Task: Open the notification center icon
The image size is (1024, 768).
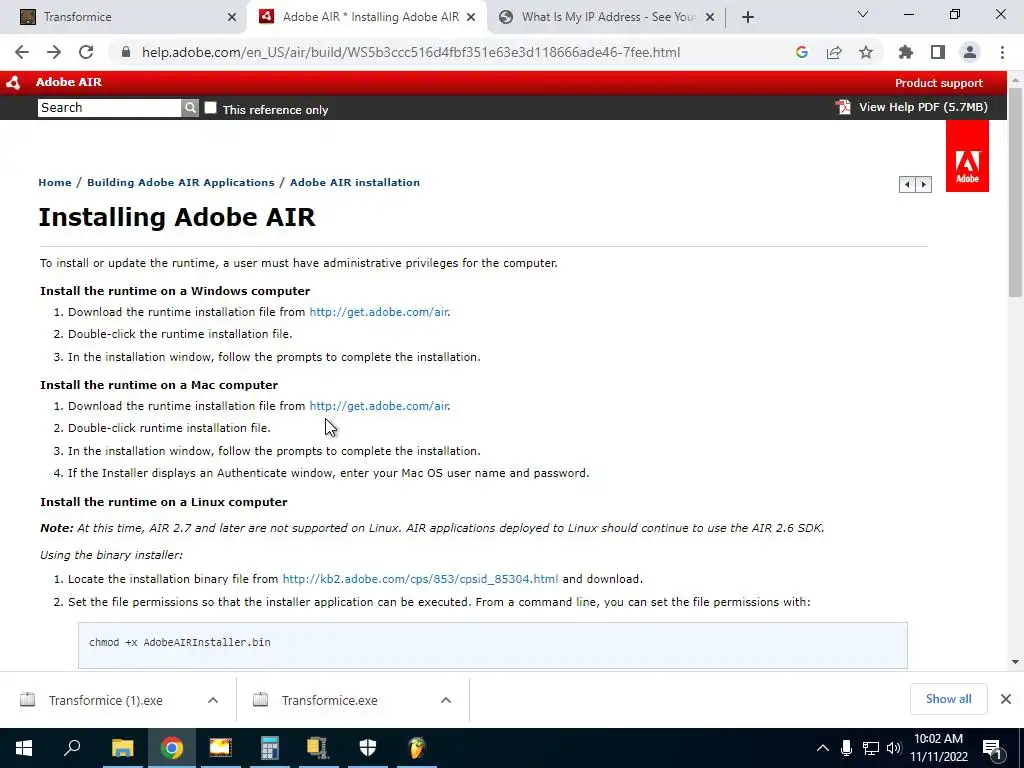Action: (993, 748)
